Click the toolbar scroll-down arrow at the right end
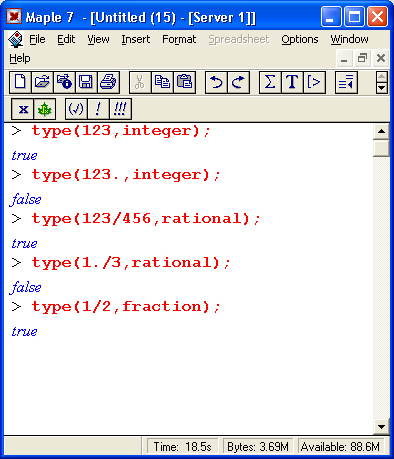This screenshot has width=394, height=459. 382,88
